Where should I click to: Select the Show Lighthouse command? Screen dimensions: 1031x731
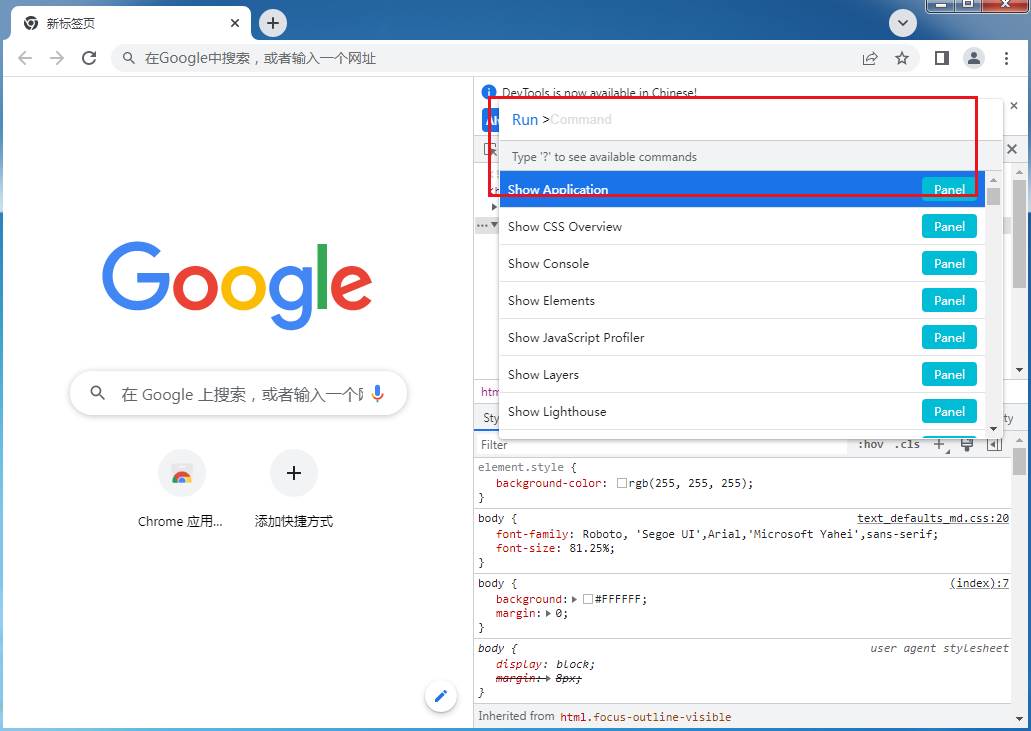tap(742, 412)
